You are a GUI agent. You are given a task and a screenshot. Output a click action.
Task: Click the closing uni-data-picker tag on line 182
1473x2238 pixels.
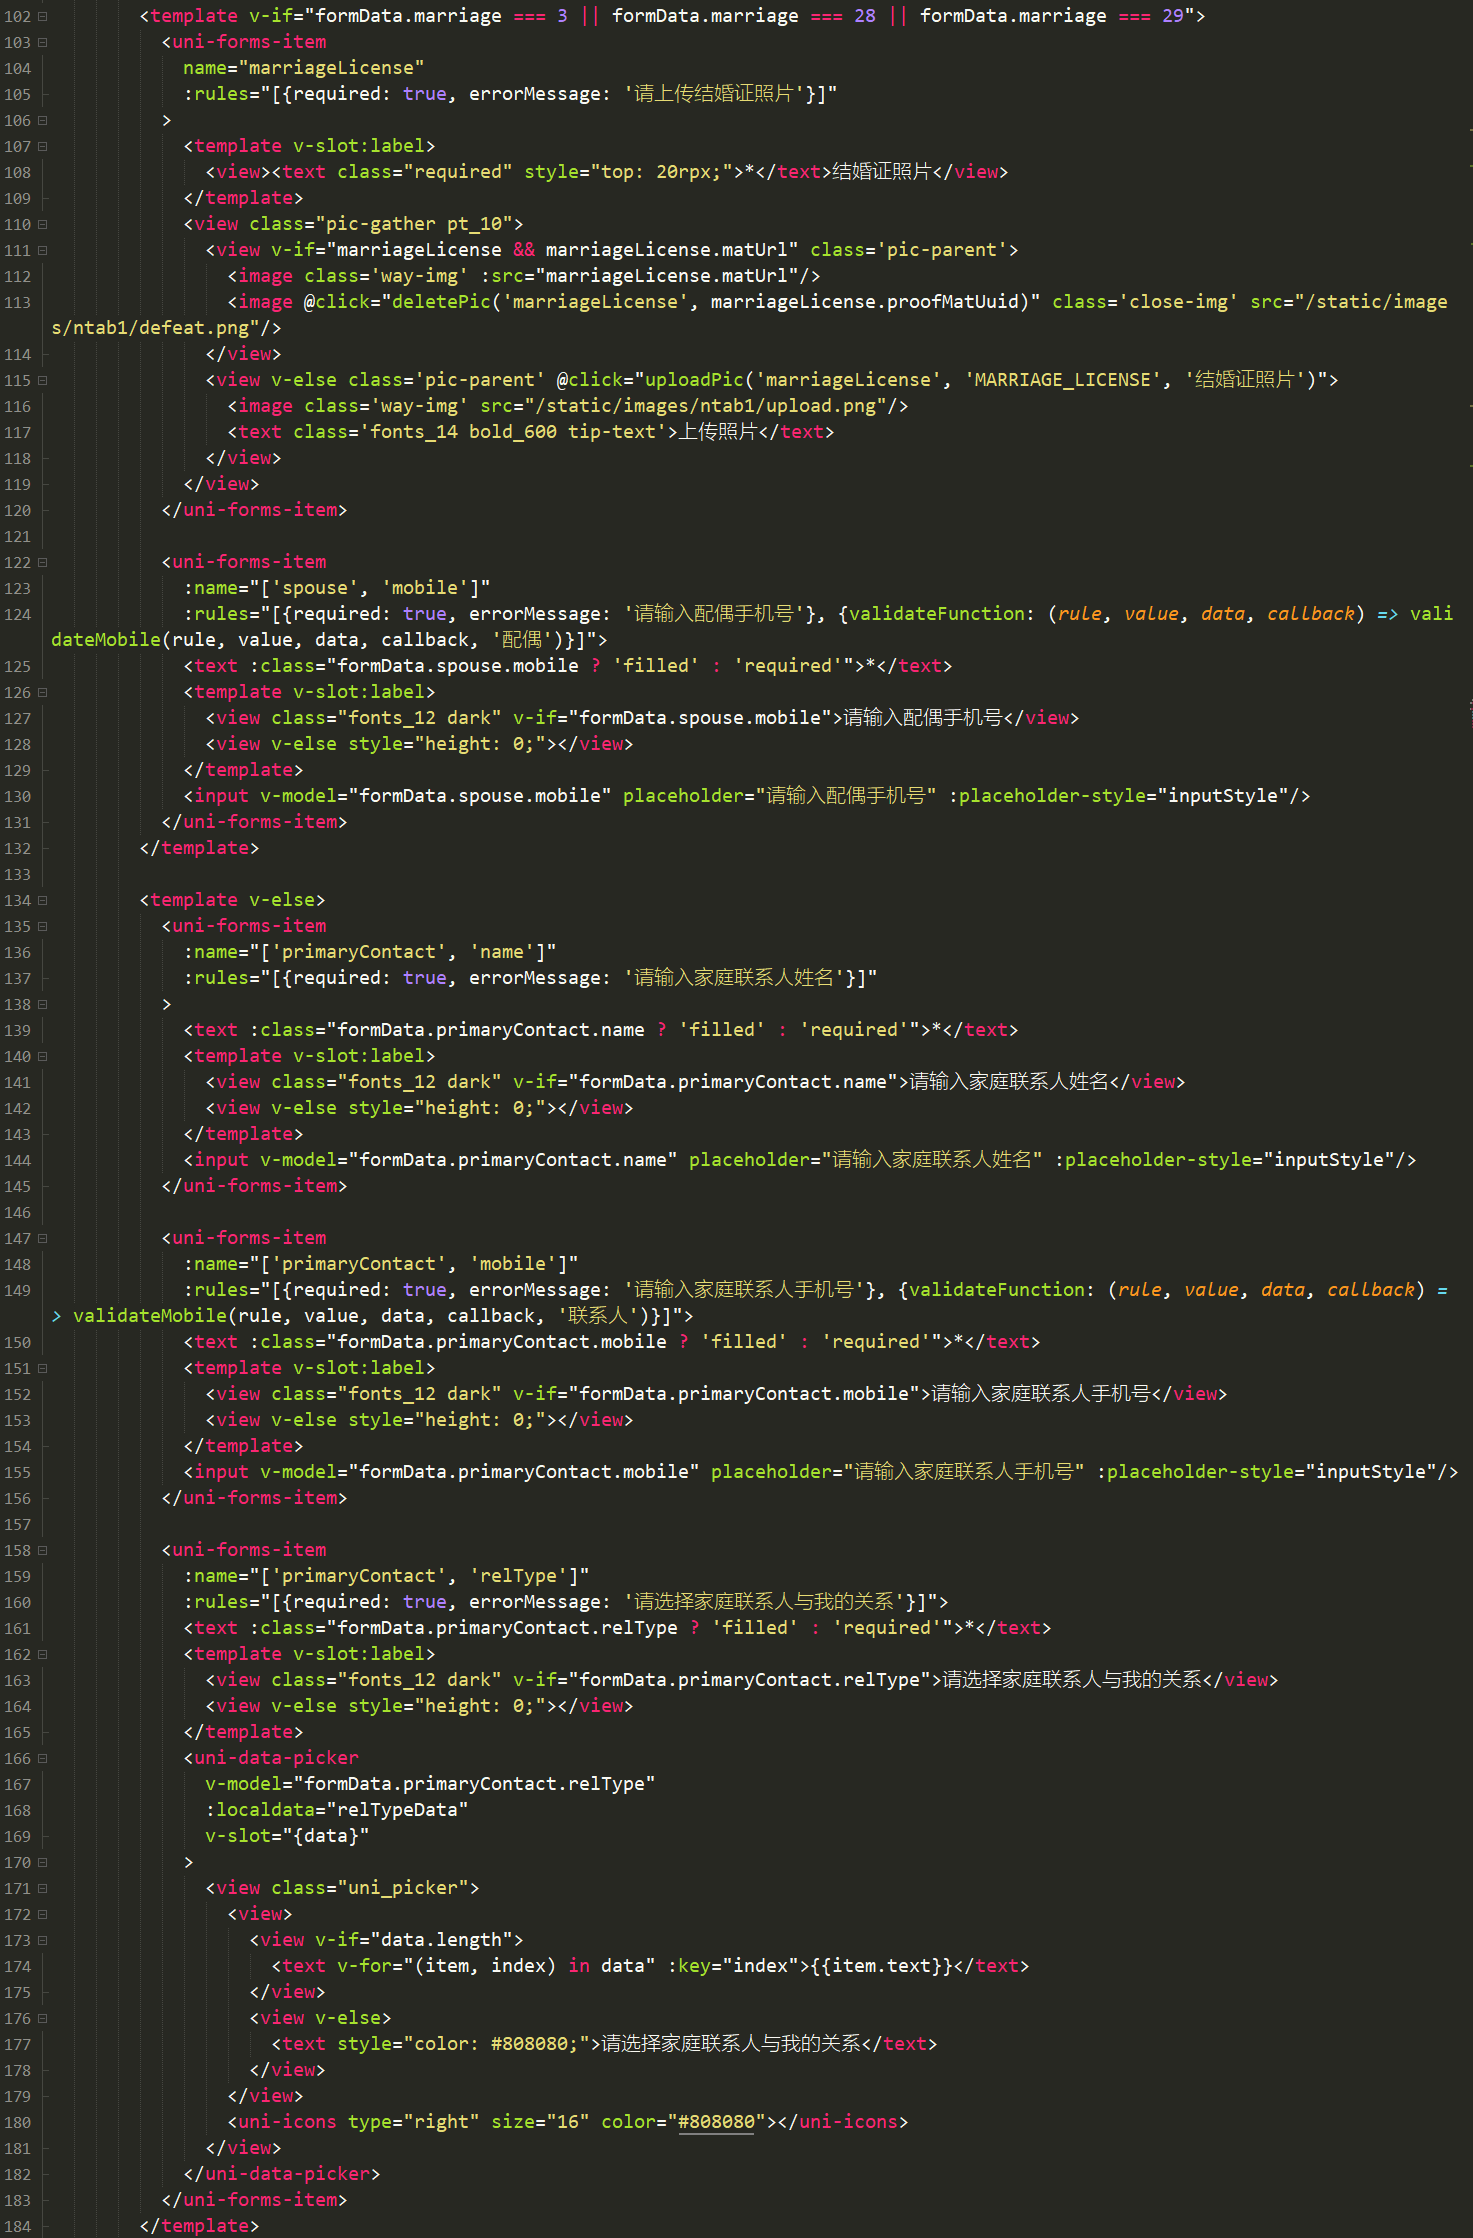pos(282,2174)
